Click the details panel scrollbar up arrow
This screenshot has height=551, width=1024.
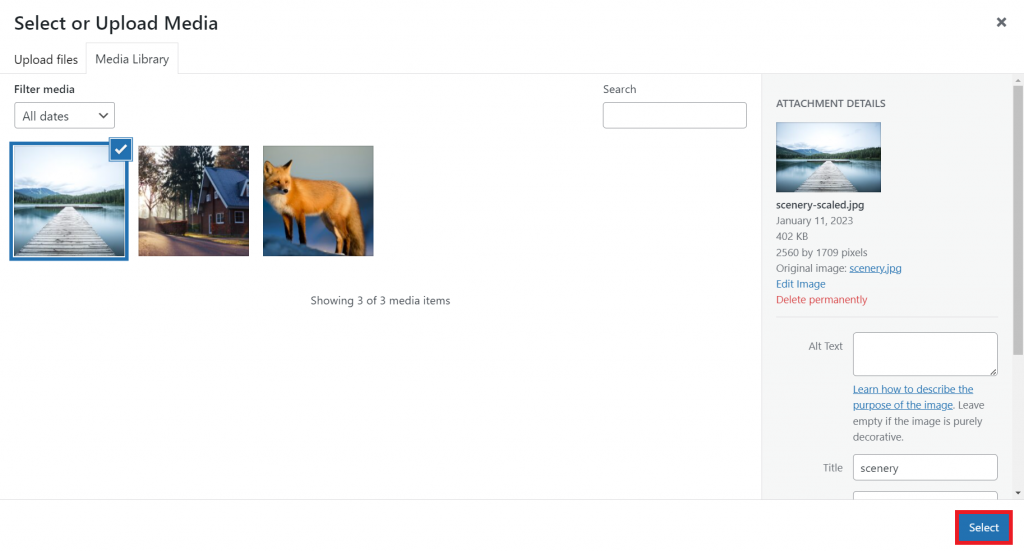coord(1018,80)
